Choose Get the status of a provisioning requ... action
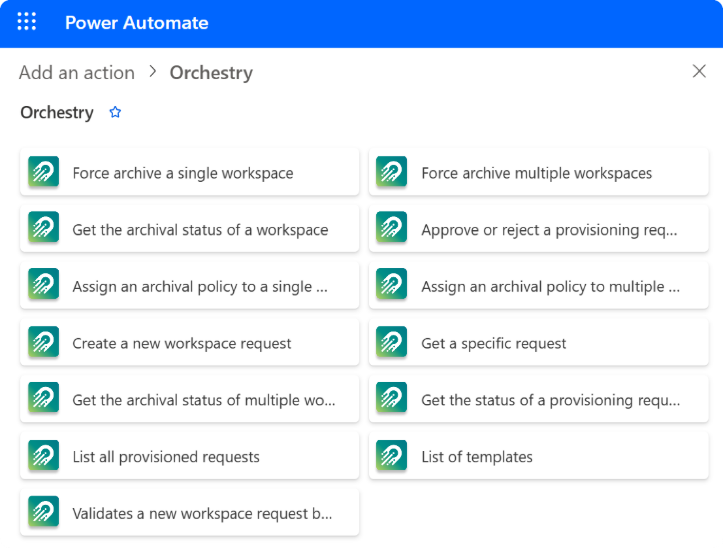Viewport: 723px width, 549px height. (539, 399)
